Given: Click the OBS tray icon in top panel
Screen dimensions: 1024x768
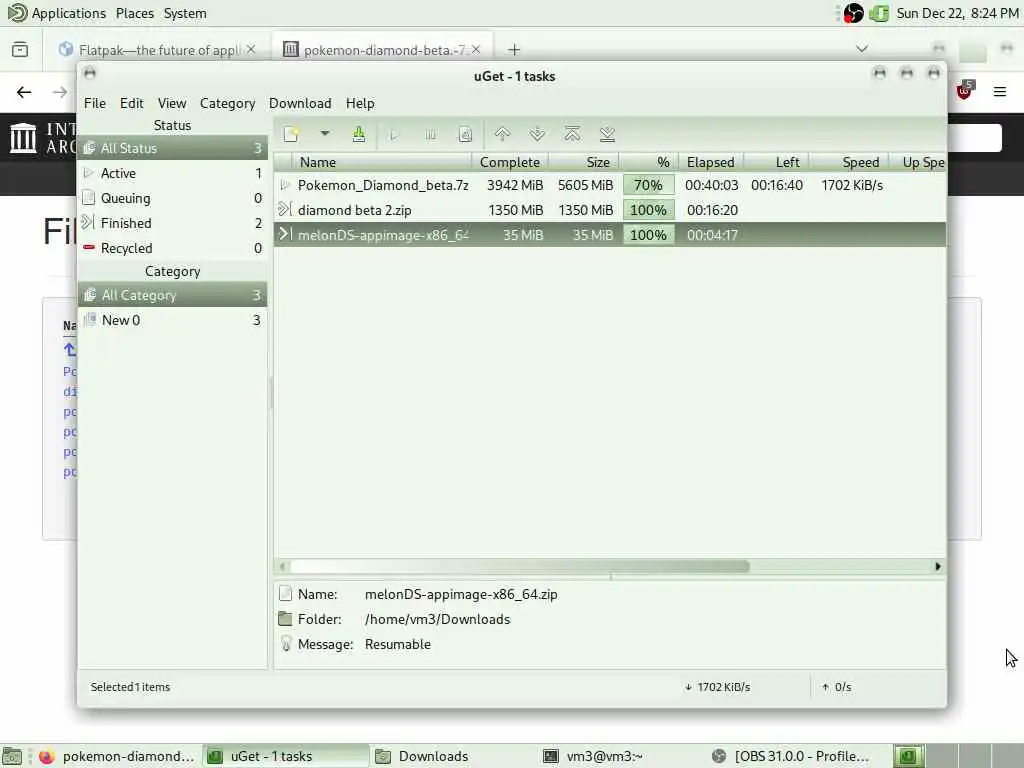Looking at the screenshot, I should coord(853,13).
